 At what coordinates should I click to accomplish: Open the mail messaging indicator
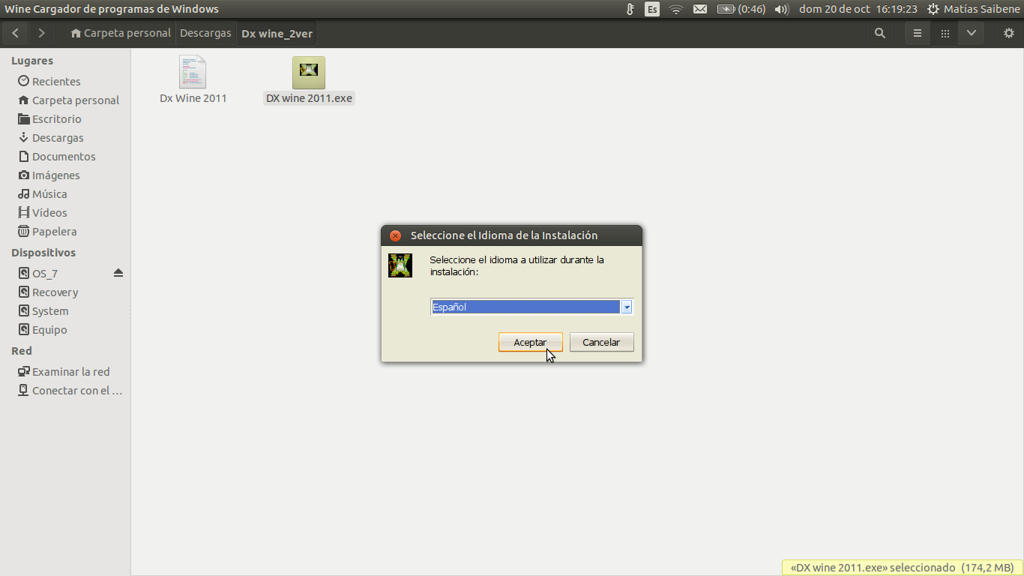pyautogui.click(x=699, y=9)
